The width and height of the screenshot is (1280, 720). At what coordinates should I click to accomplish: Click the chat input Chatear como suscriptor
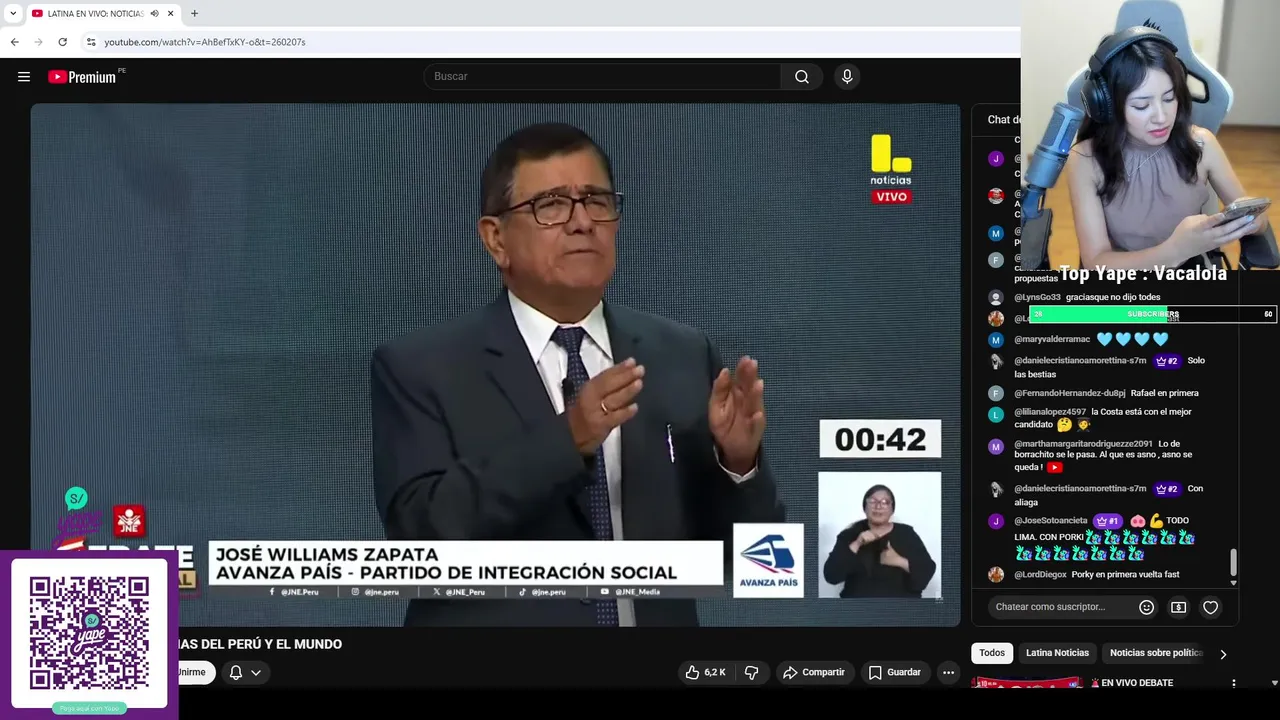(x=1062, y=607)
